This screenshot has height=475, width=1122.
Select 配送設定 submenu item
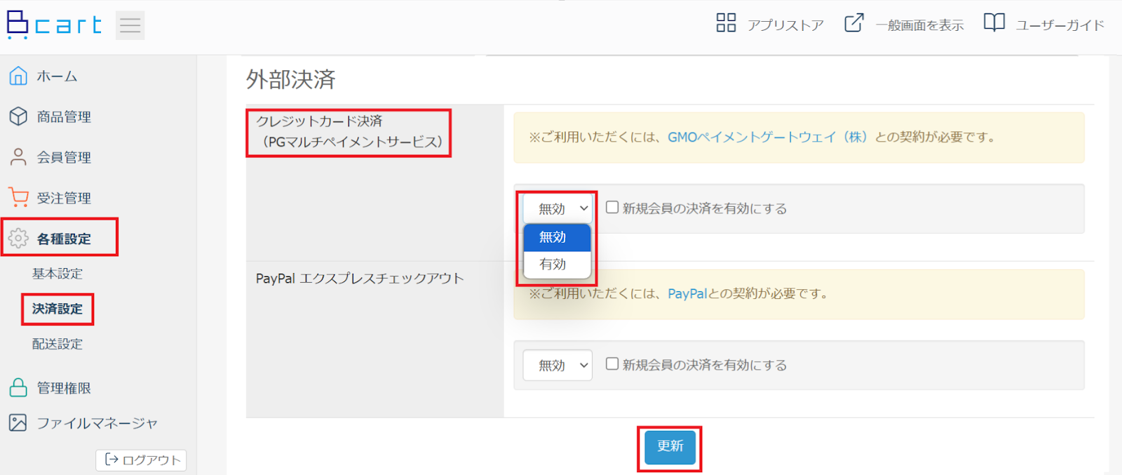coord(57,344)
